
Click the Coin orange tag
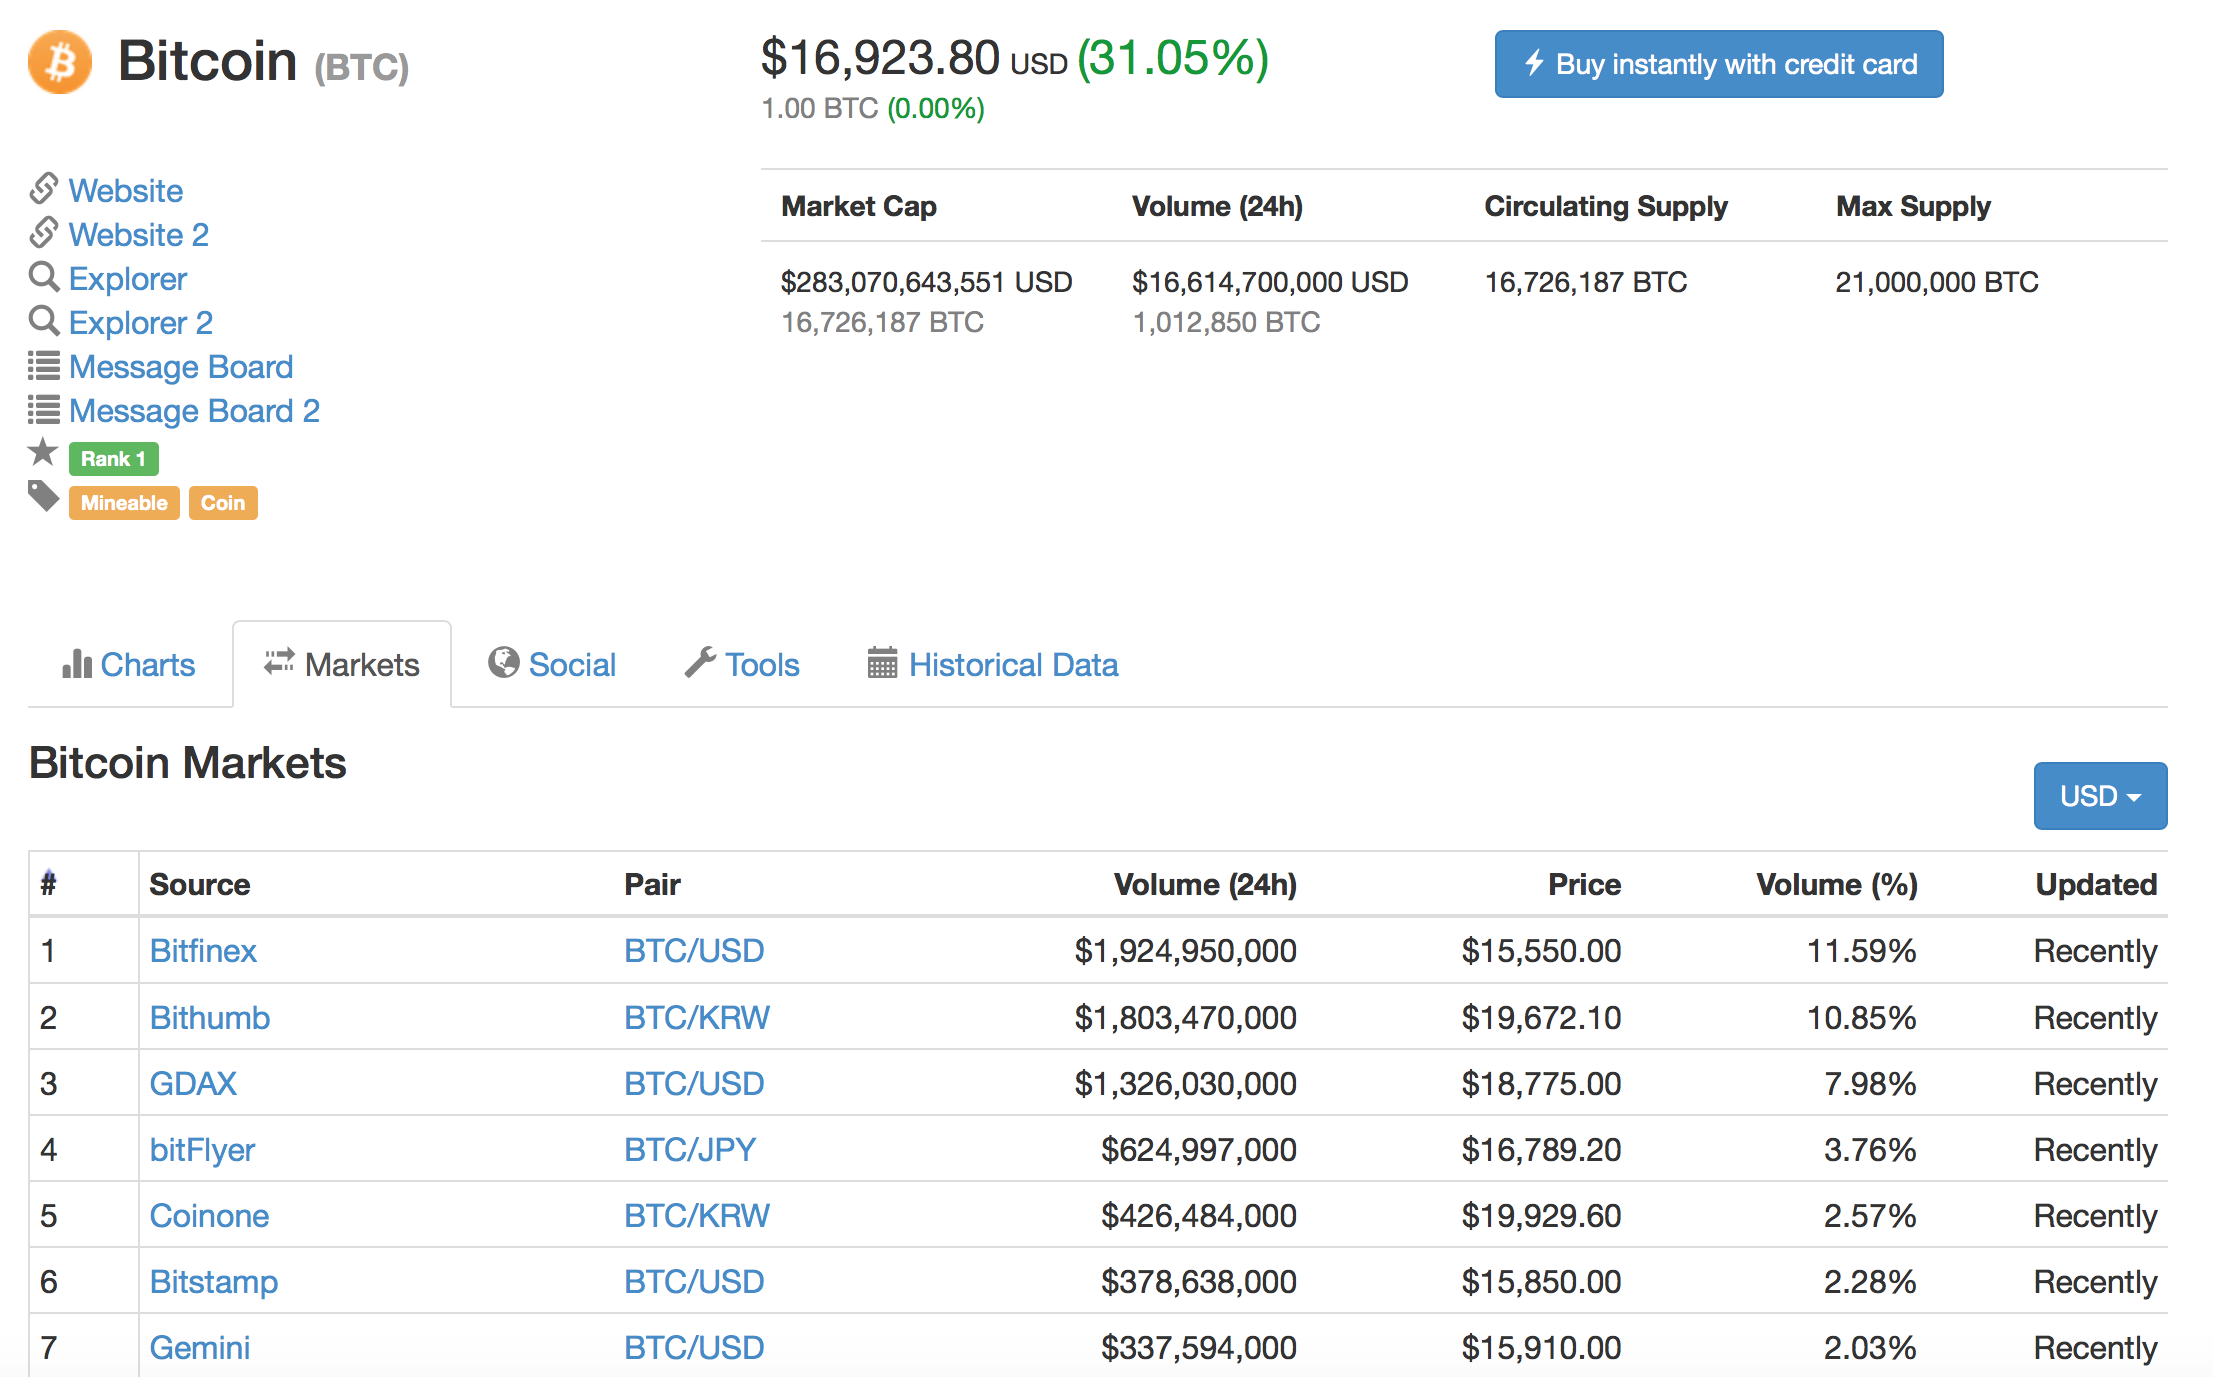[223, 503]
